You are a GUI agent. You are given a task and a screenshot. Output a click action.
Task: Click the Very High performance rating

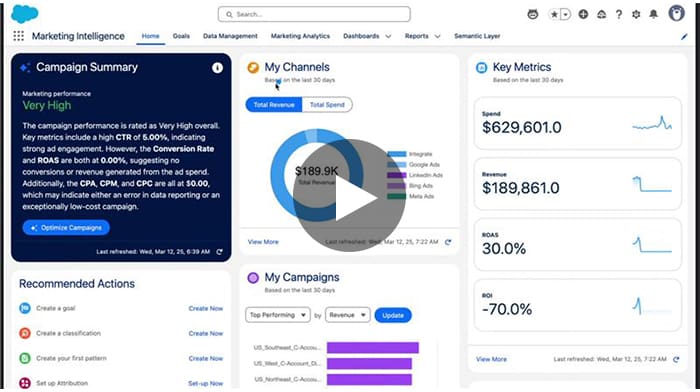pyautogui.click(x=47, y=105)
